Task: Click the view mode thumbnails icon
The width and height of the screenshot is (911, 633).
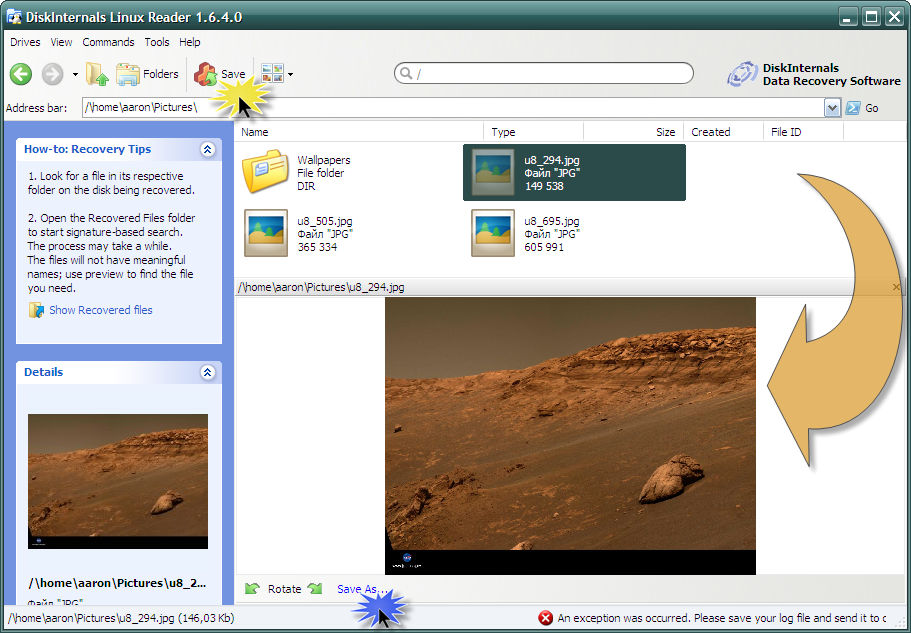Action: click(271, 74)
